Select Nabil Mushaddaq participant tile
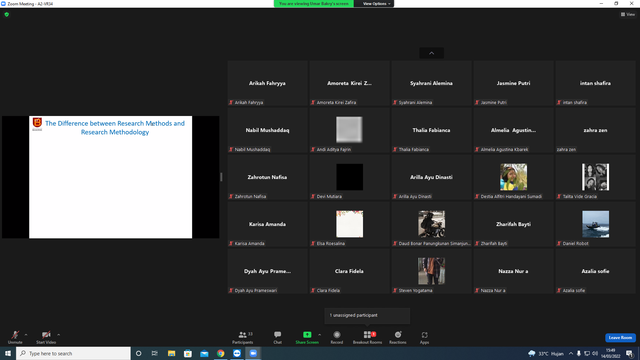Screen dimensions: 640x360 click(x=267, y=130)
